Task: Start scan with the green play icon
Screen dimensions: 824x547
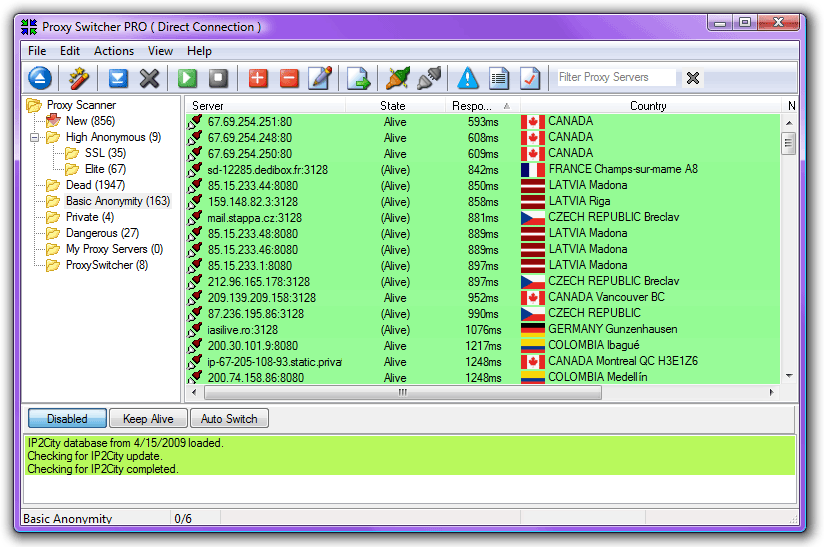Action: click(x=187, y=78)
